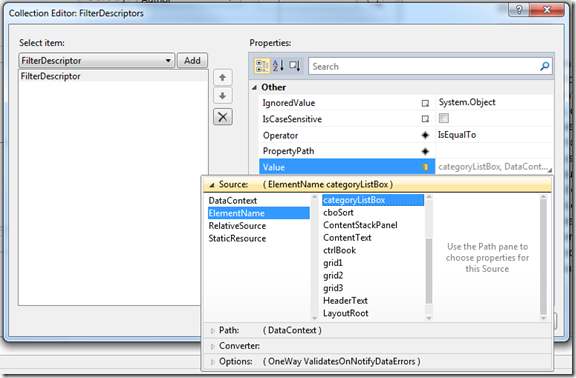The height and width of the screenshot is (378, 576).
Task: Select the Value property row label
Action: coord(274,167)
